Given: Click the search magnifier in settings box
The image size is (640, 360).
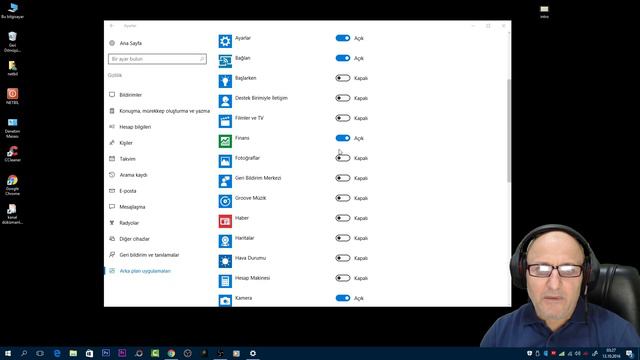Looking at the screenshot, I should tap(202, 59).
